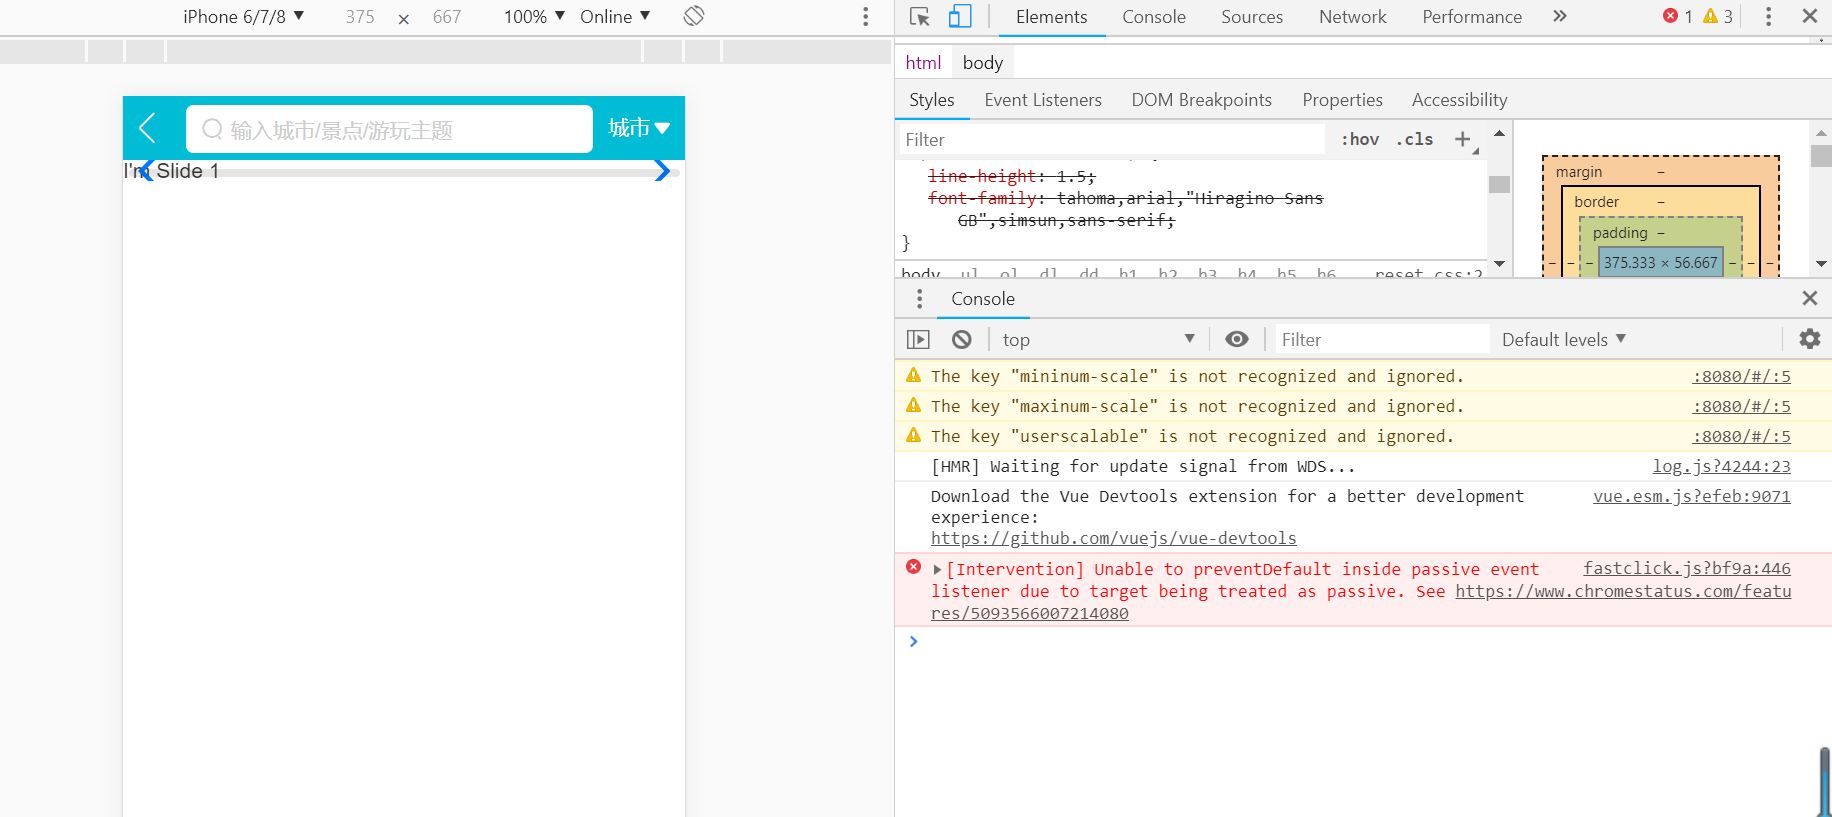Click warning icon of maxinum-scale message
Screen dimensions: 1832x817
(913, 405)
